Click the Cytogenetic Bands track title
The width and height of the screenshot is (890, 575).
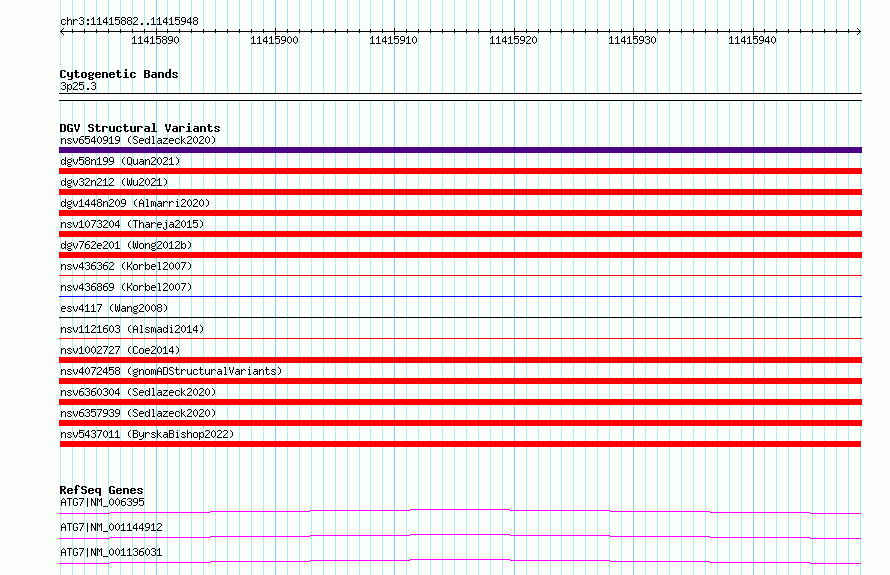tap(119, 74)
